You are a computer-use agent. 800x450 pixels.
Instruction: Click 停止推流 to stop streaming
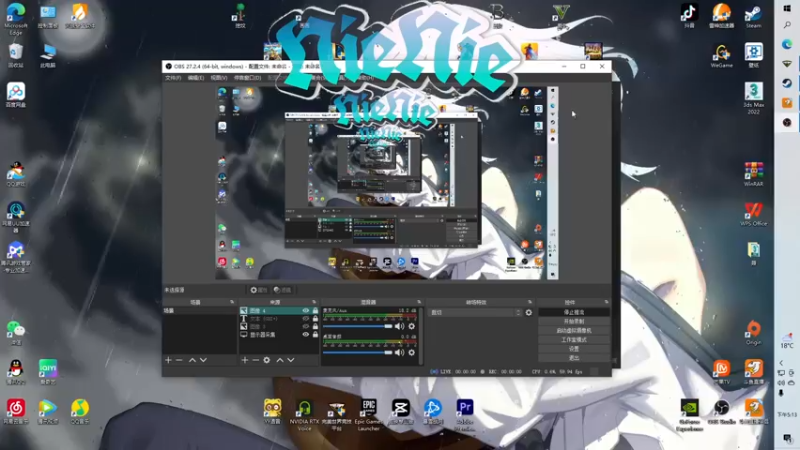coord(574,312)
